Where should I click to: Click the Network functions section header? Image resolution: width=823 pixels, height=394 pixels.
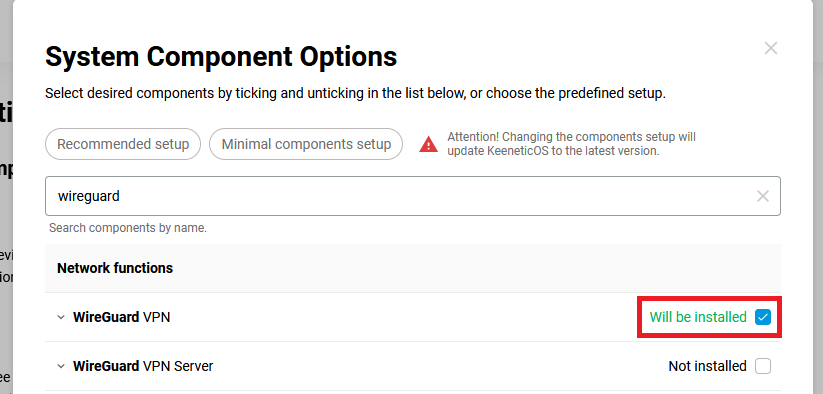click(115, 268)
